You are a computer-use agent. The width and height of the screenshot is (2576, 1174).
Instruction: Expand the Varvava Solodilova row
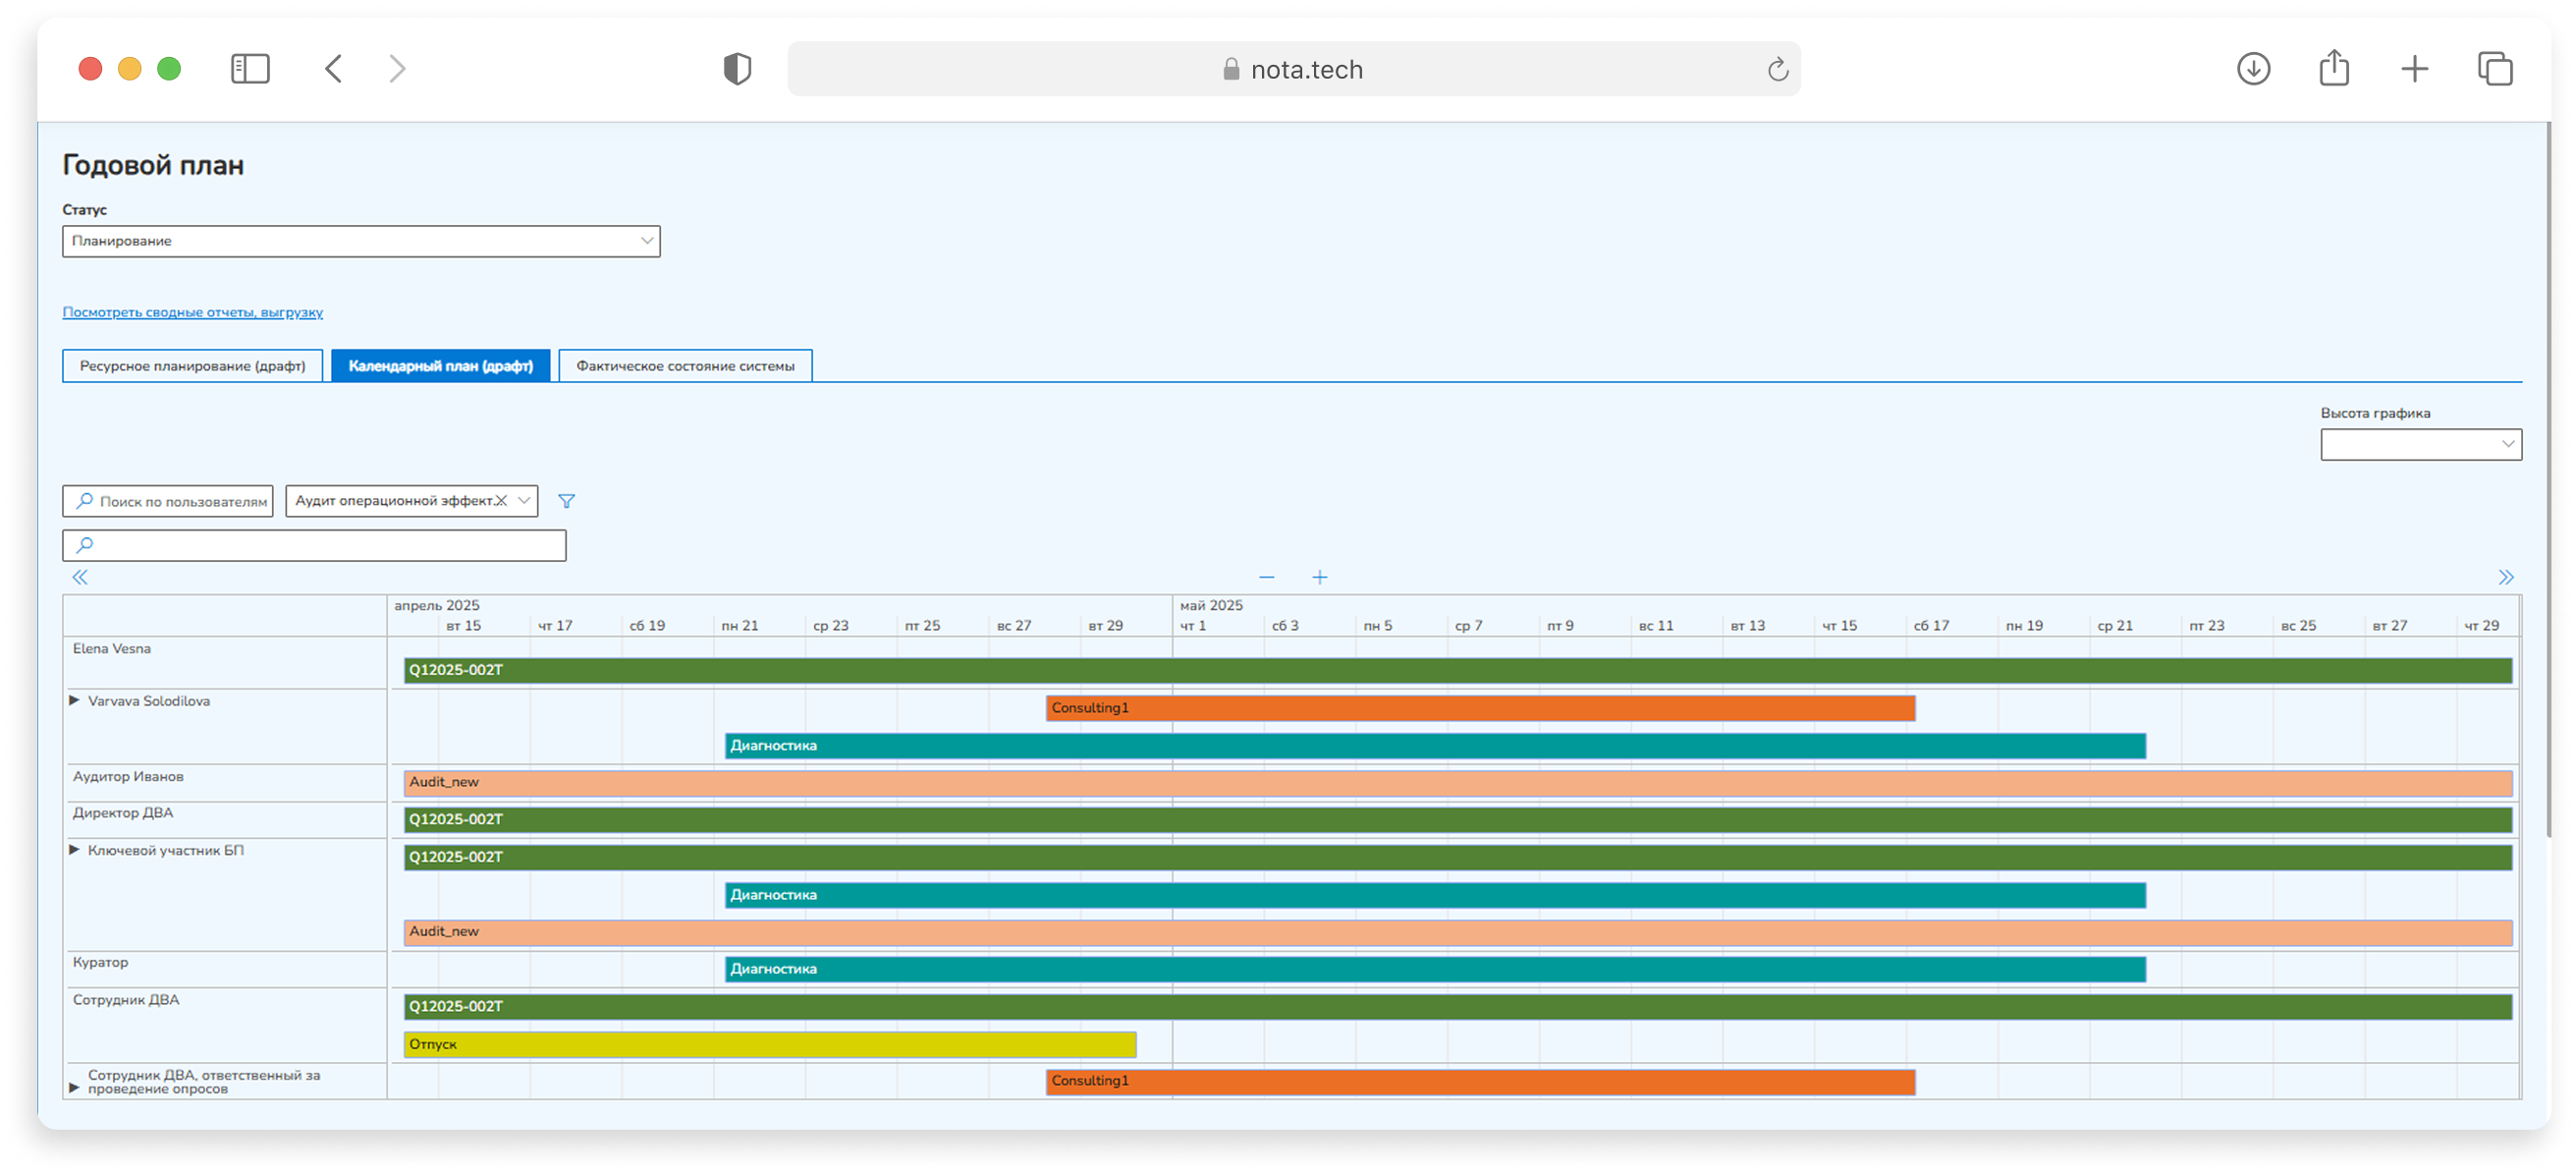pyautogui.click(x=74, y=701)
